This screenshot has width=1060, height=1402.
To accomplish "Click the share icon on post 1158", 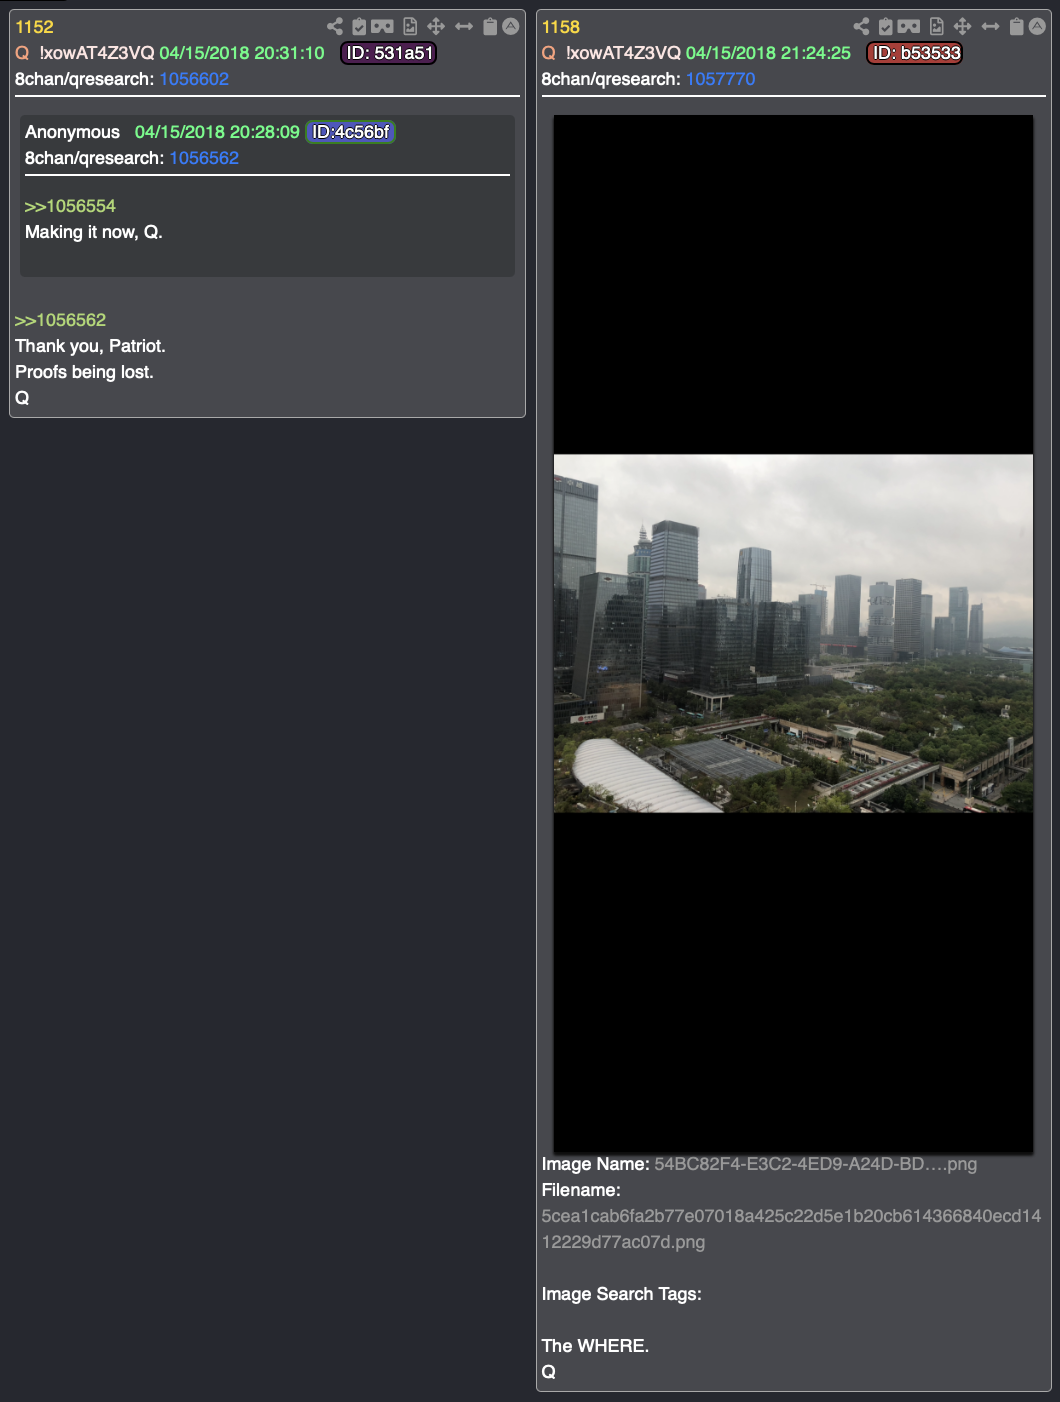I will click(861, 27).
